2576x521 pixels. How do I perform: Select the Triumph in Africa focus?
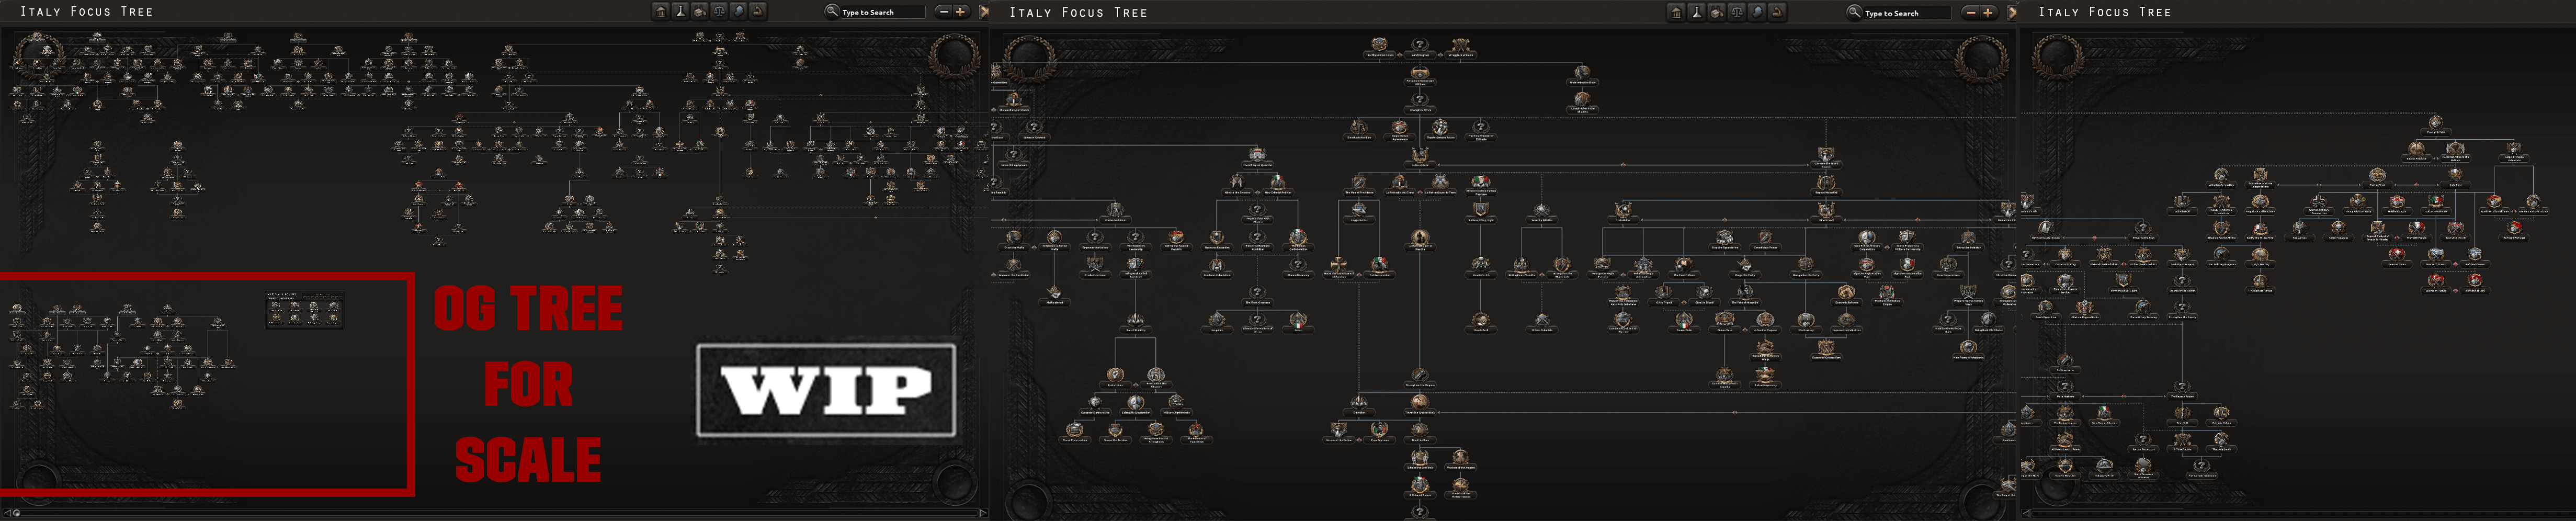(x=1419, y=104)
